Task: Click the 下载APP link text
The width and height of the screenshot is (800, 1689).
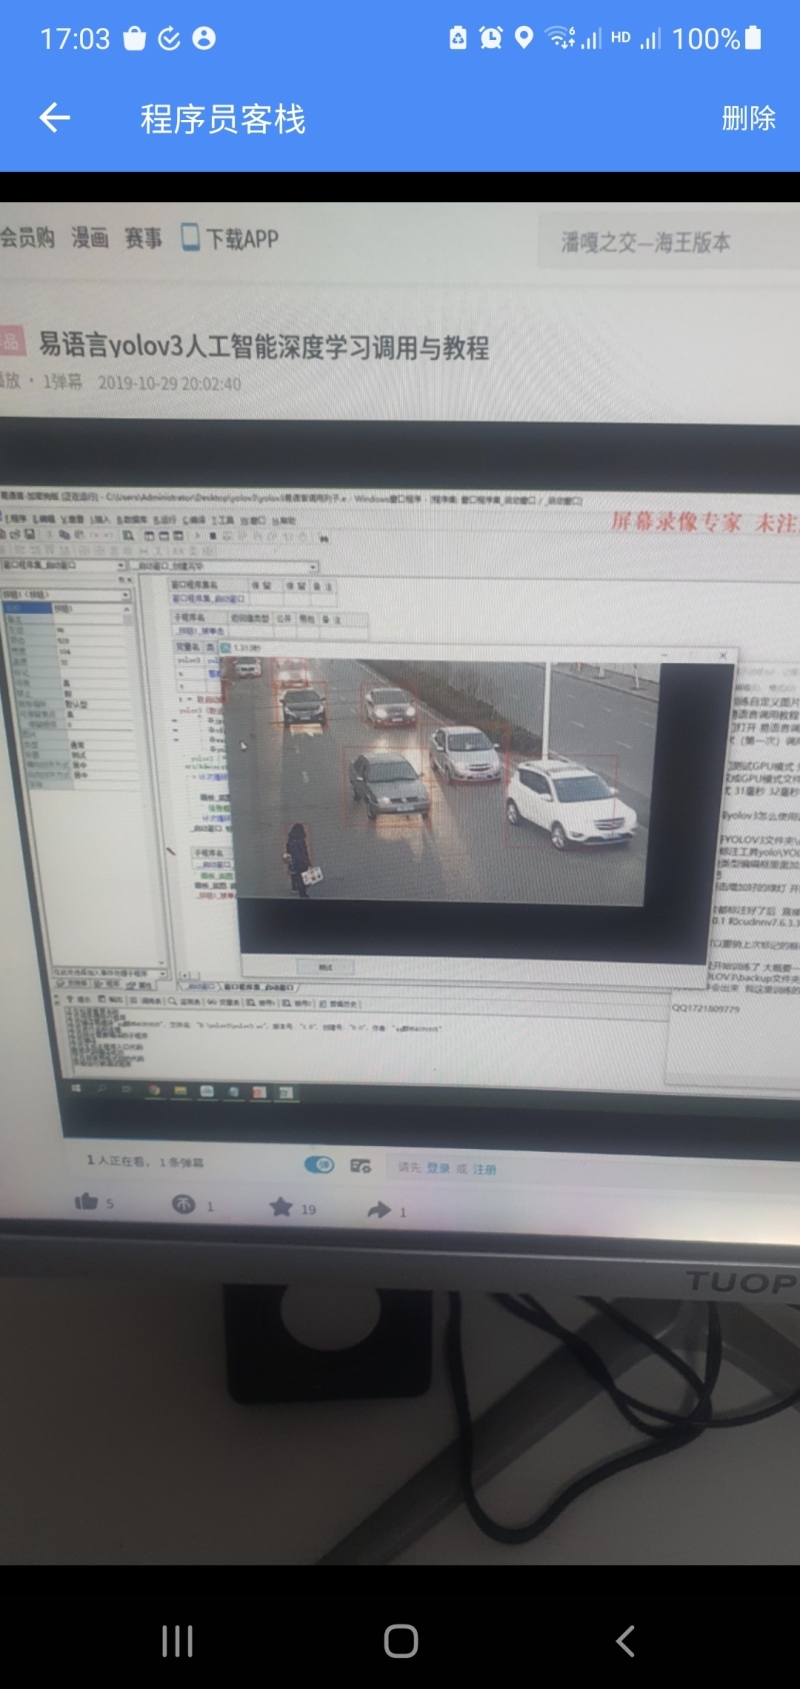Action: coord(242,239)
